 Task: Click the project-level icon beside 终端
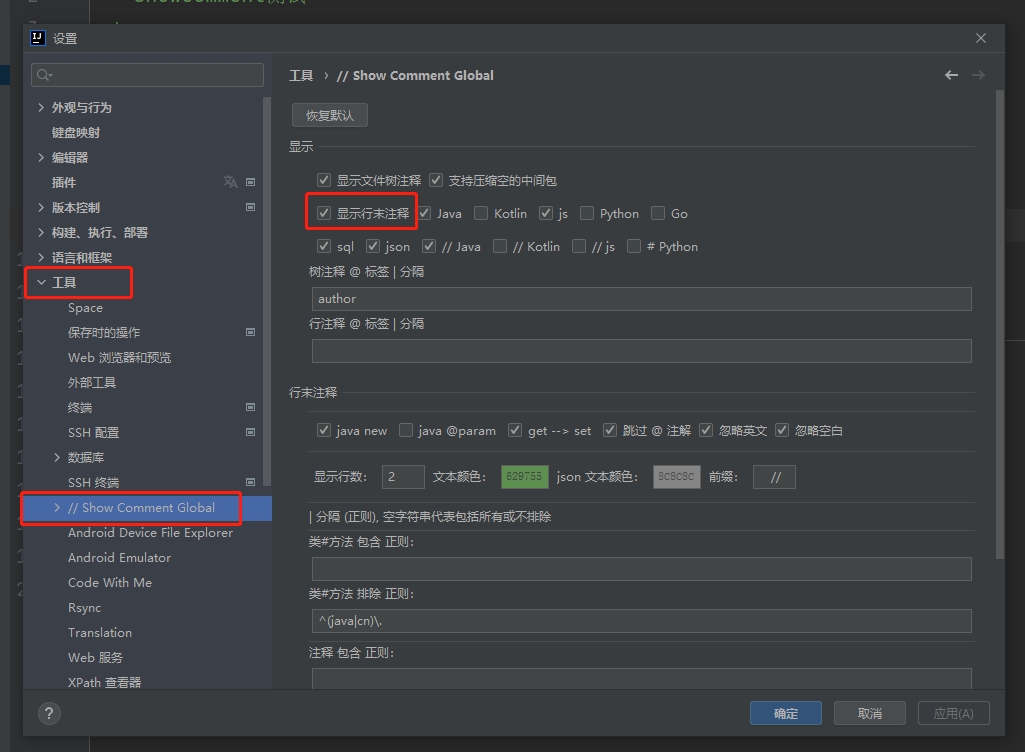coord(250,407)
